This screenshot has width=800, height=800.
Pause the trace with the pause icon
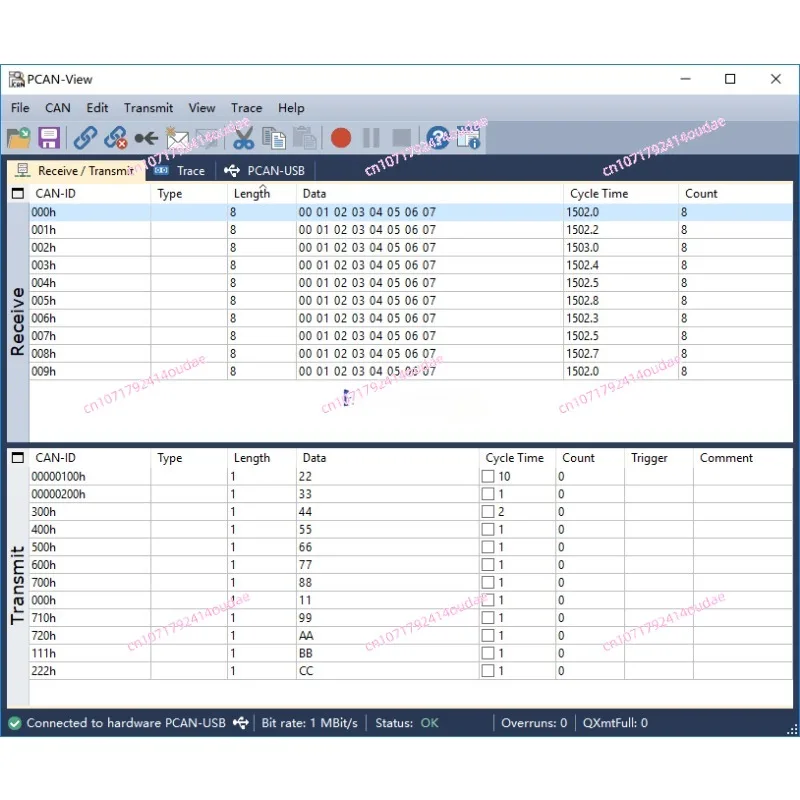tap(371, 138)
